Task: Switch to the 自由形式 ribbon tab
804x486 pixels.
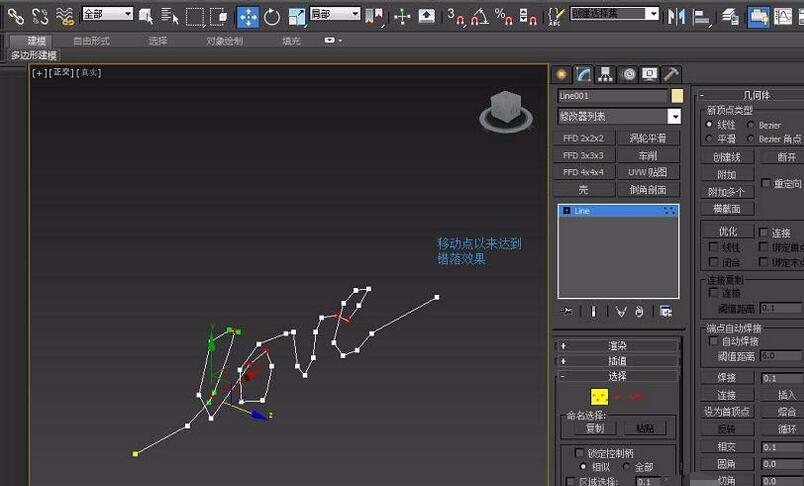Action: point(91,41)
